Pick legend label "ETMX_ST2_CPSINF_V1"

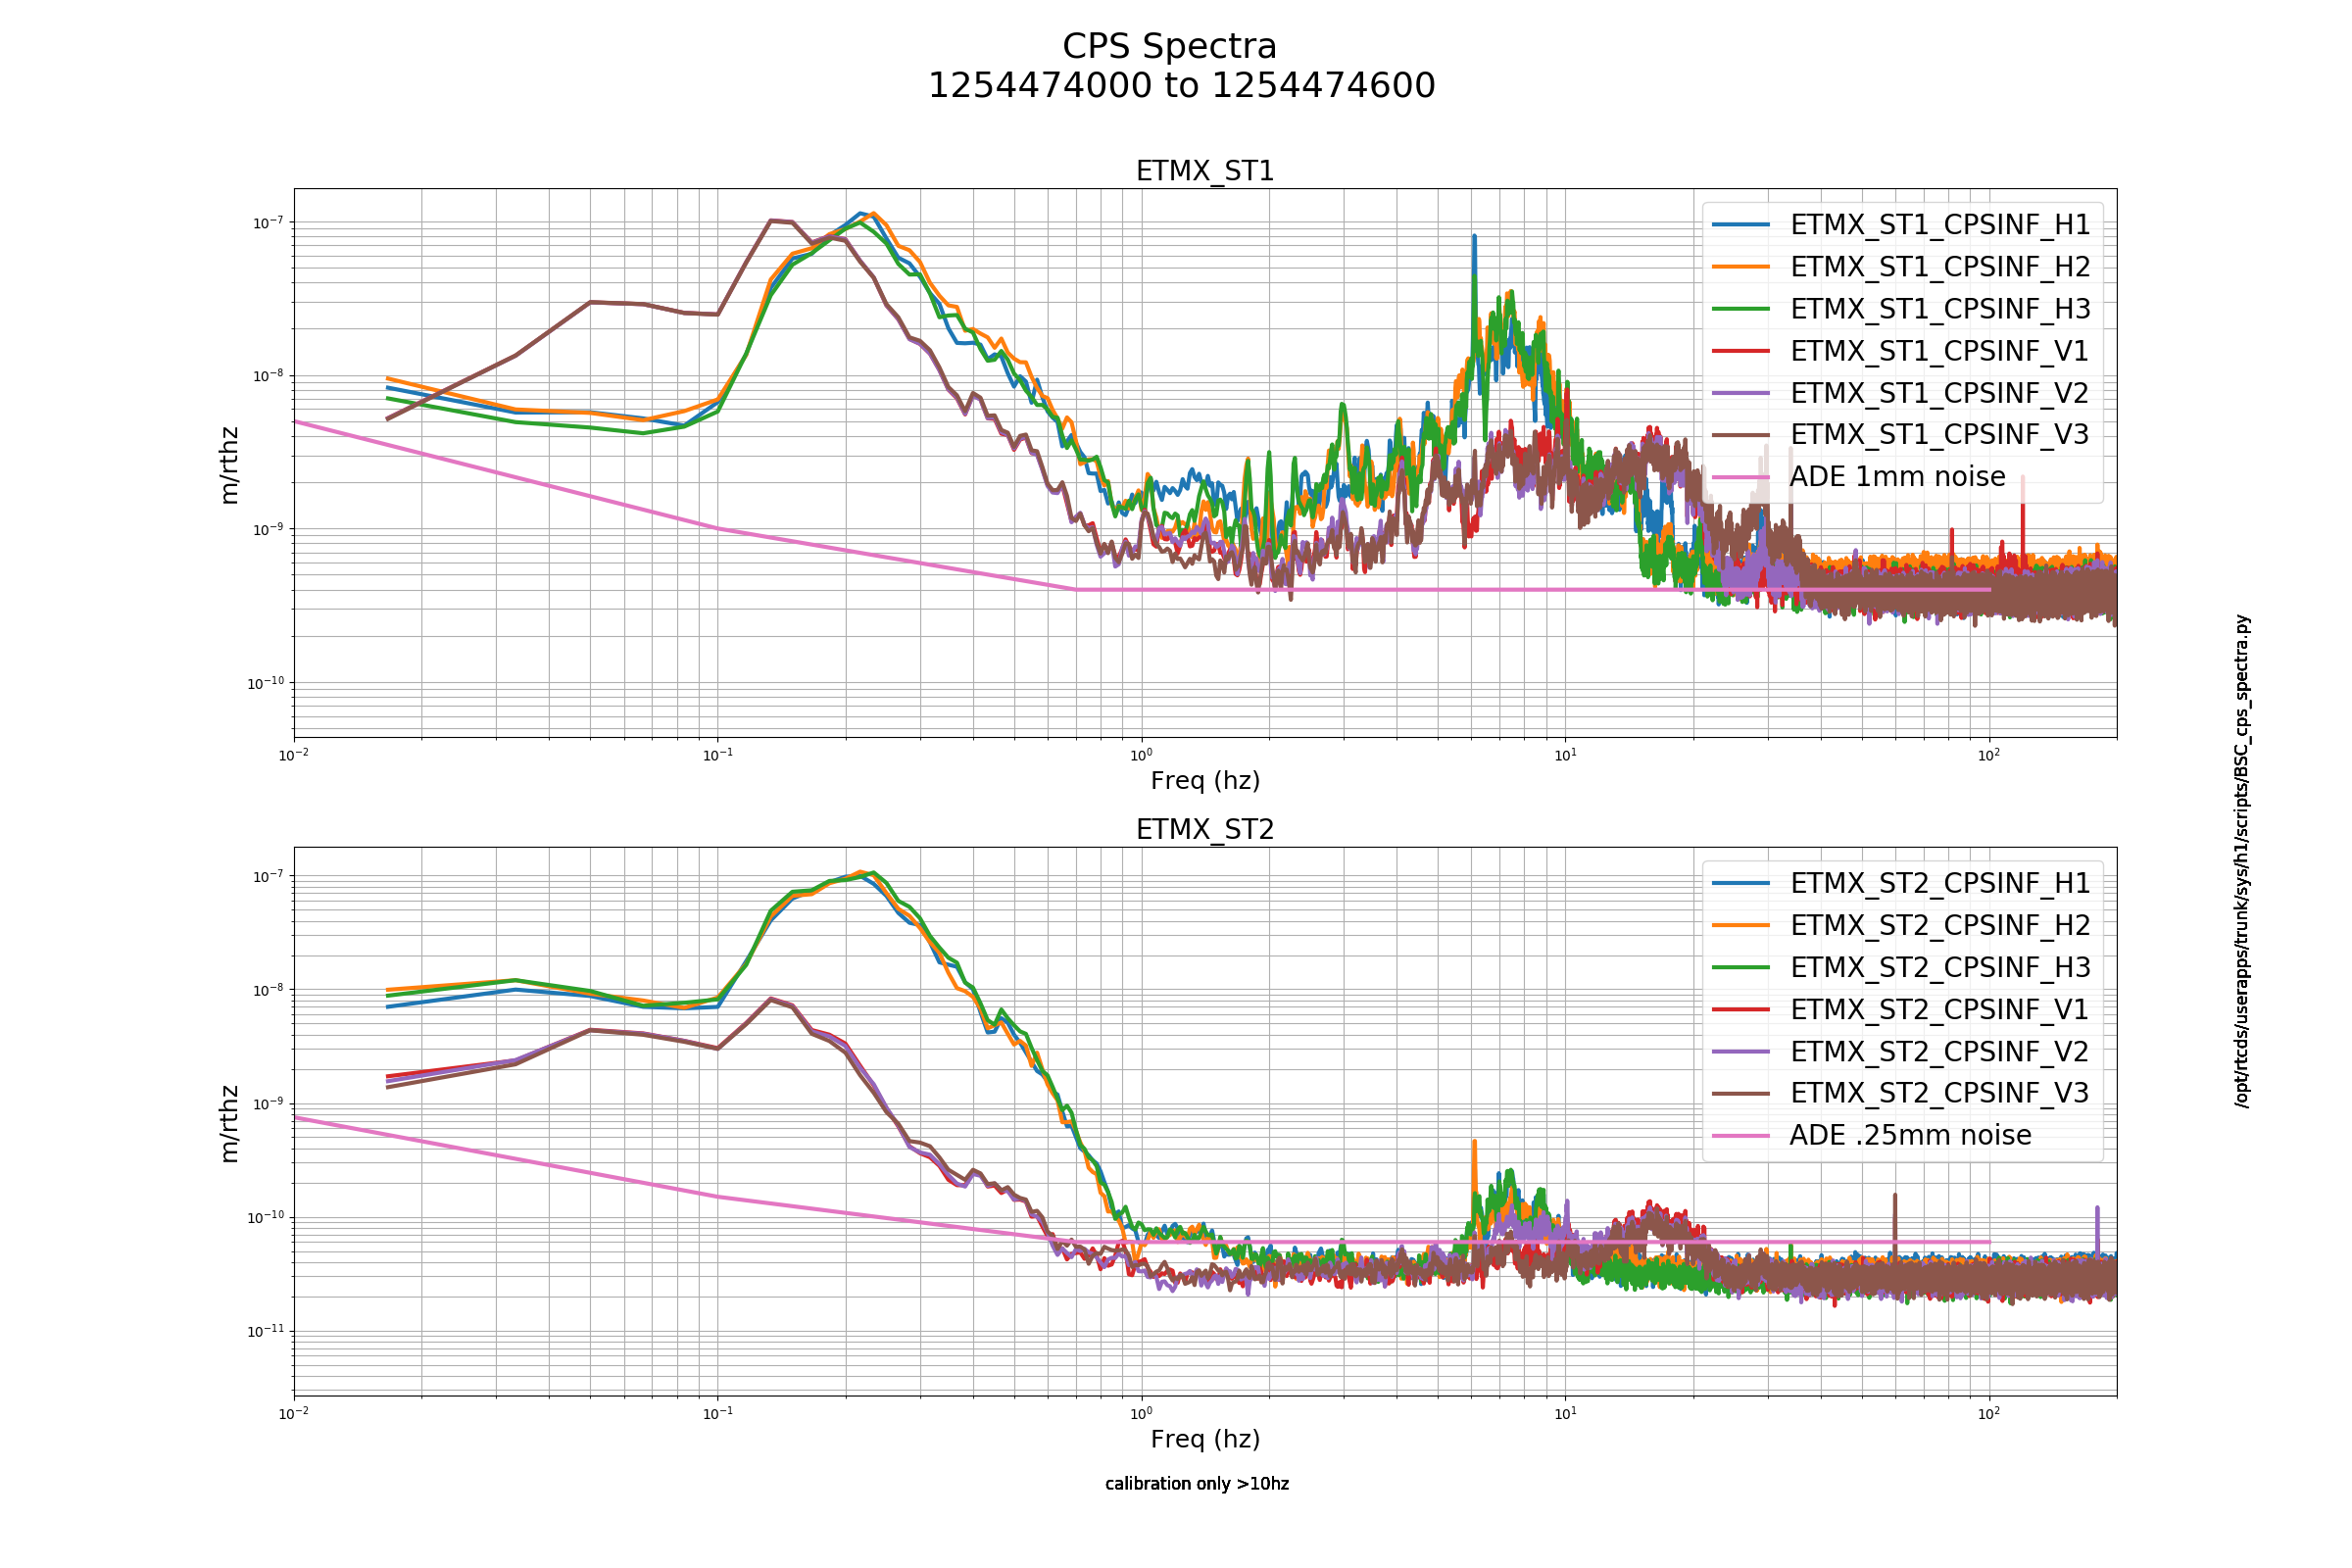tap(1939, 1009)
